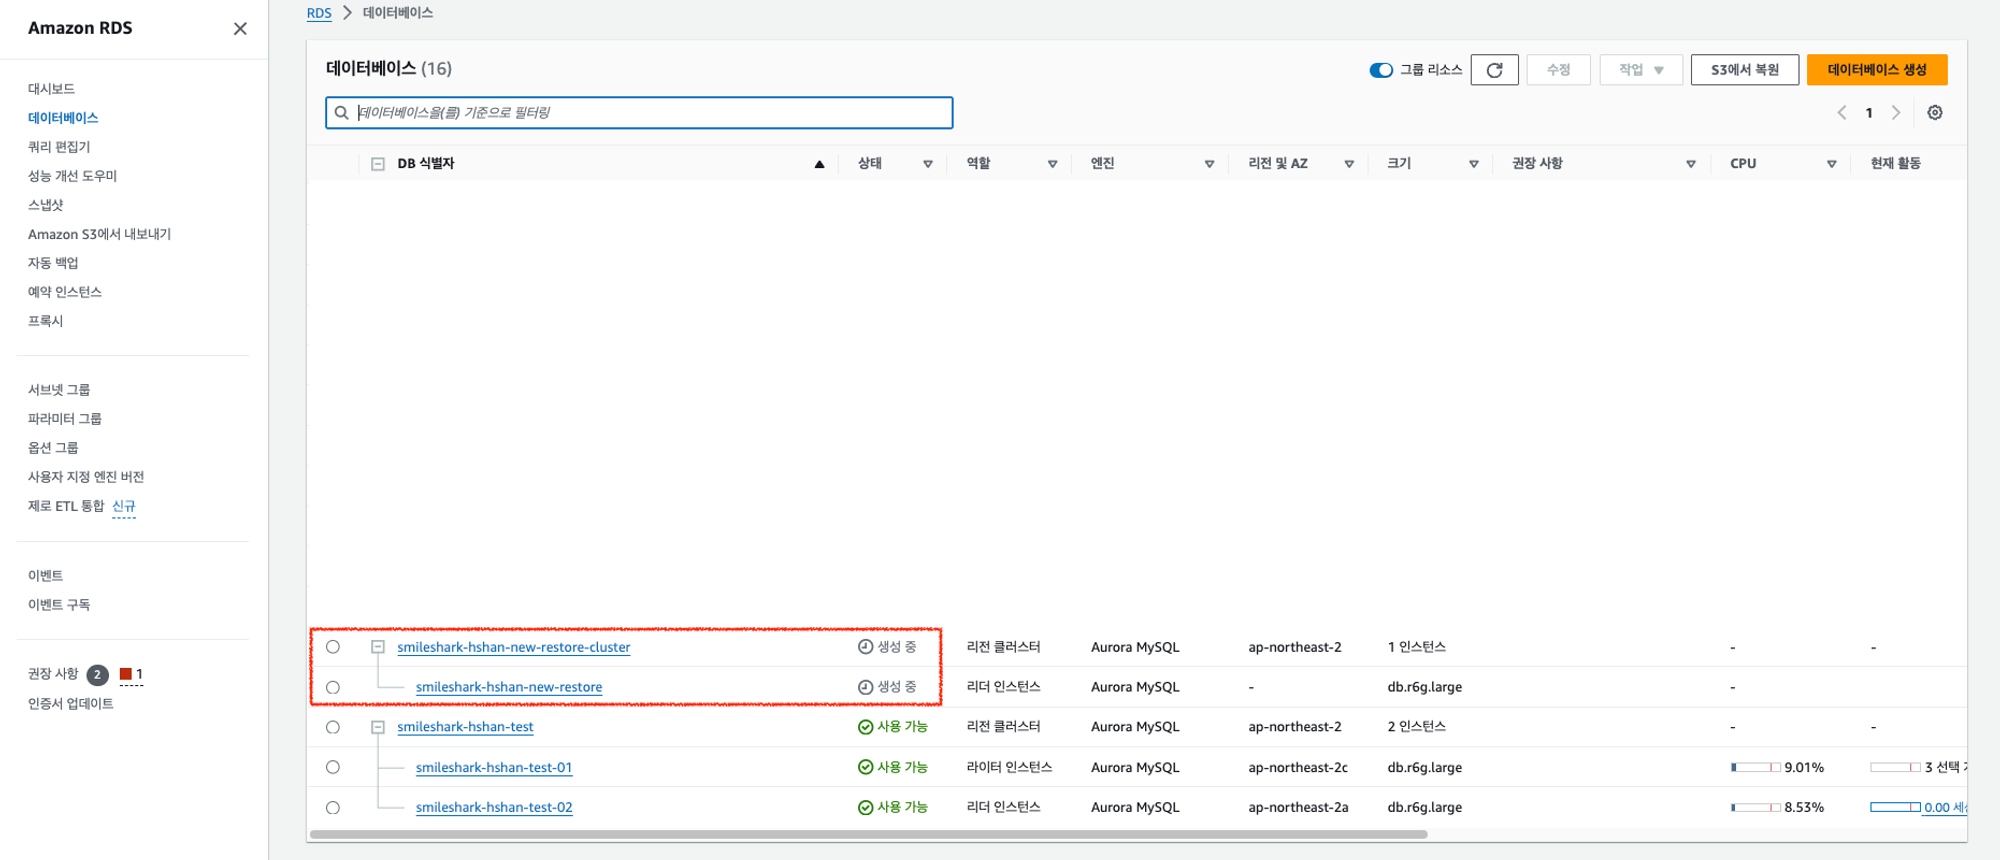This screenshot has height=860, width=2000.
Task: Click the Create database orange button
Action: click(x=1876, y=70)
